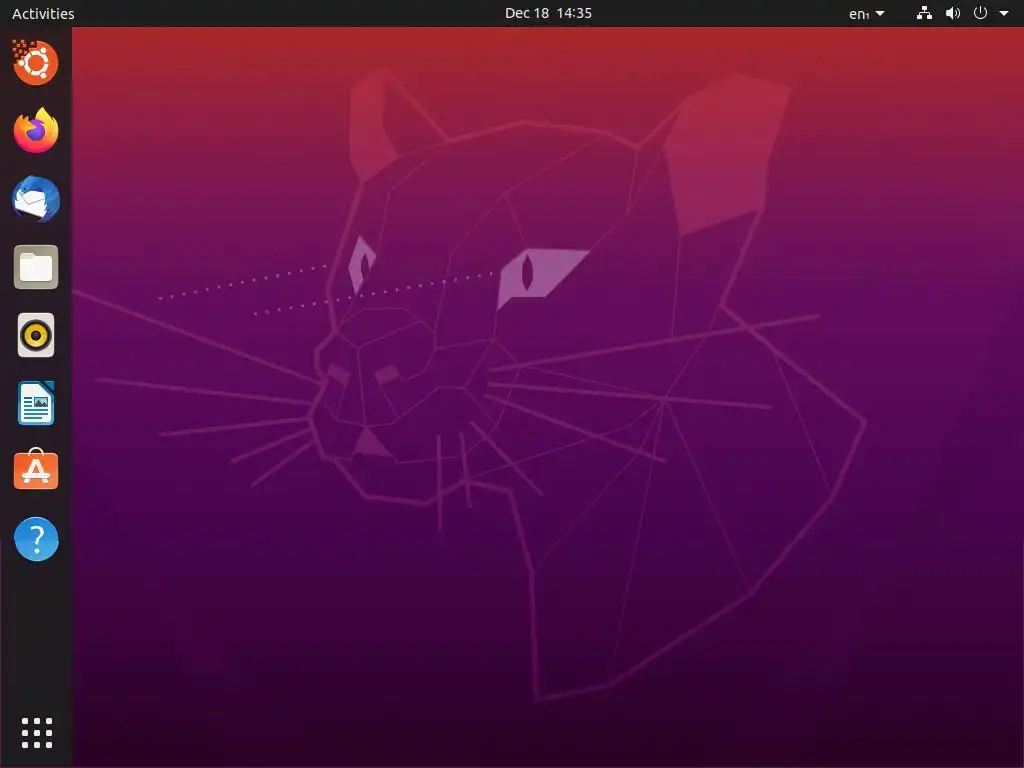Click the Activities button
1024x768 pixels.
43,13
